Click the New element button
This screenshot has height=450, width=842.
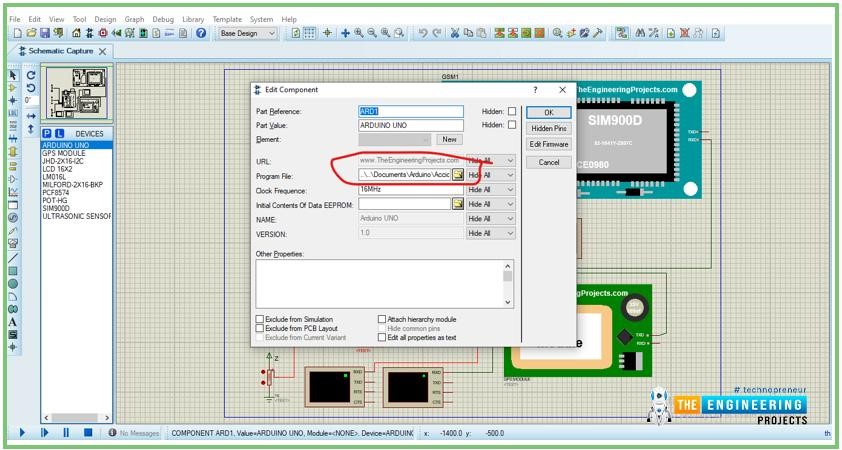449,140
